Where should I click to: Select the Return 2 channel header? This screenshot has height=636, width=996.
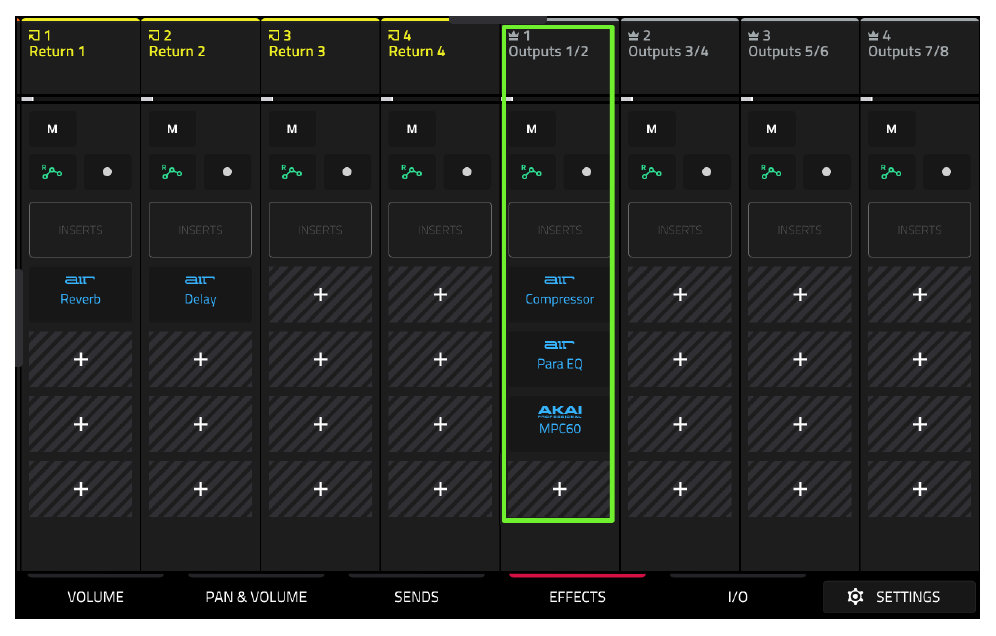tap(200, 57)
